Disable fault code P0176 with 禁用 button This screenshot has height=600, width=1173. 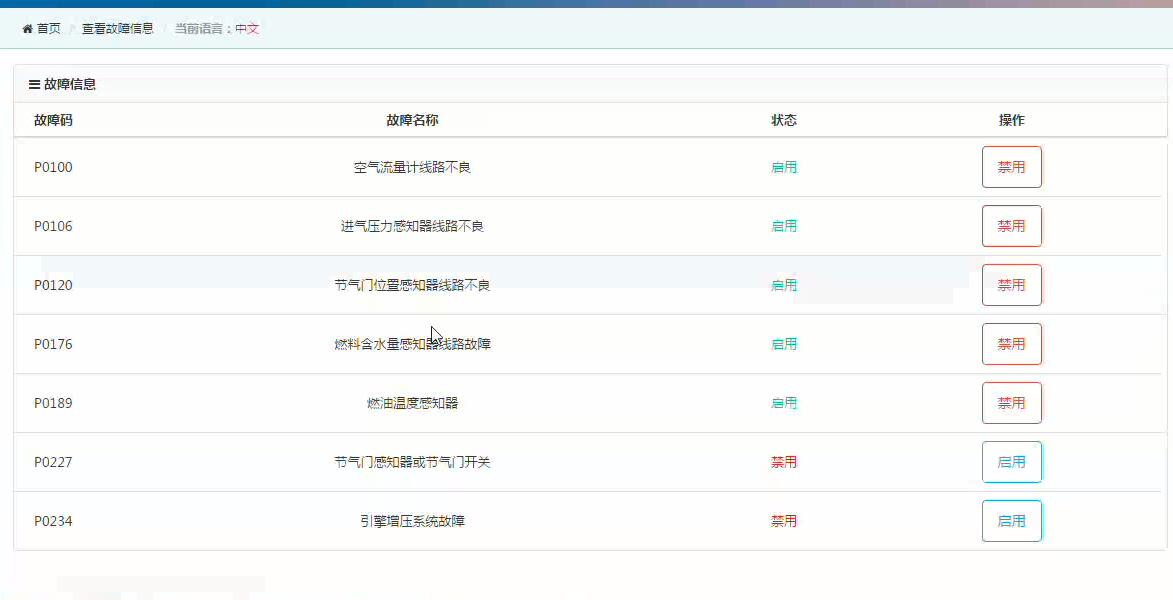pos(1011,344)
